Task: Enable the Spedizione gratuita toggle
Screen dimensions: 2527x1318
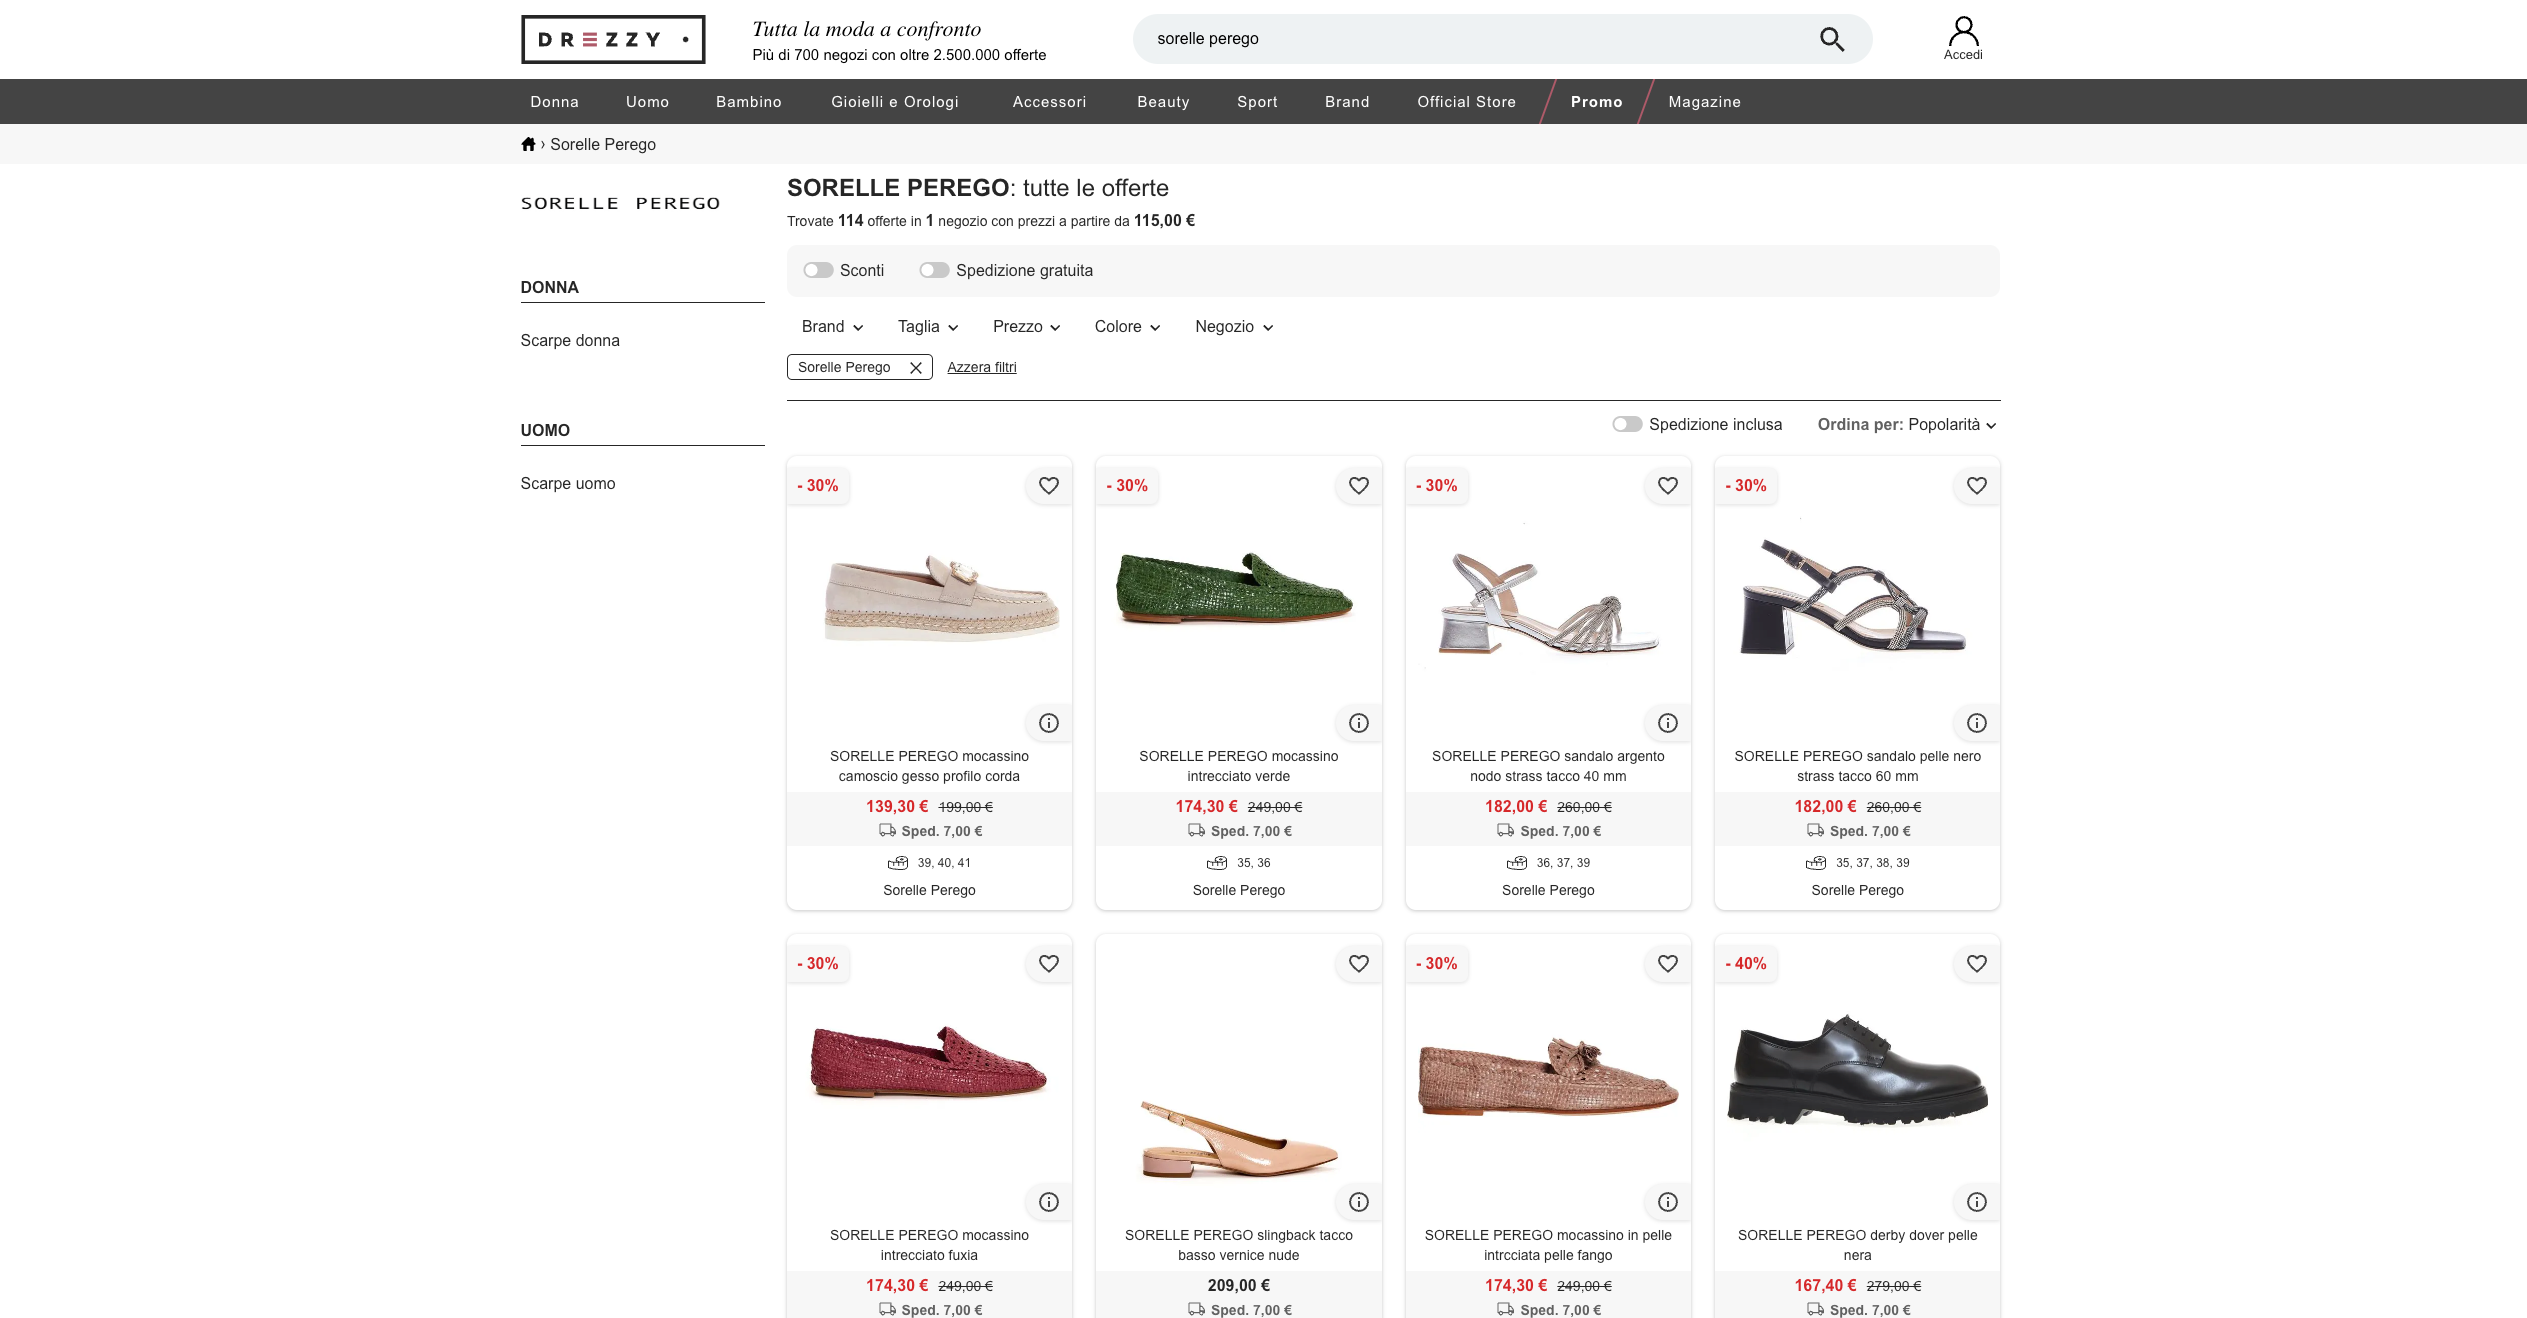Action: click(x=934, y=270)
